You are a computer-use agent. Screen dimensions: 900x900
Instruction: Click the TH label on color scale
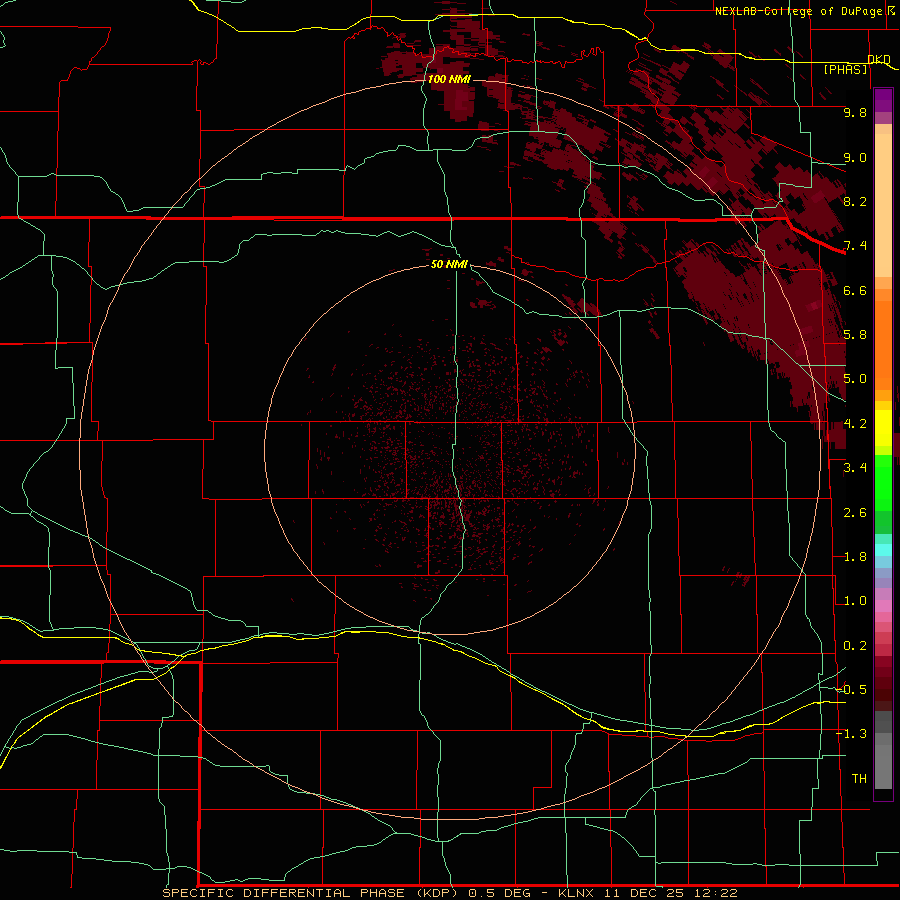pos(859,779)
